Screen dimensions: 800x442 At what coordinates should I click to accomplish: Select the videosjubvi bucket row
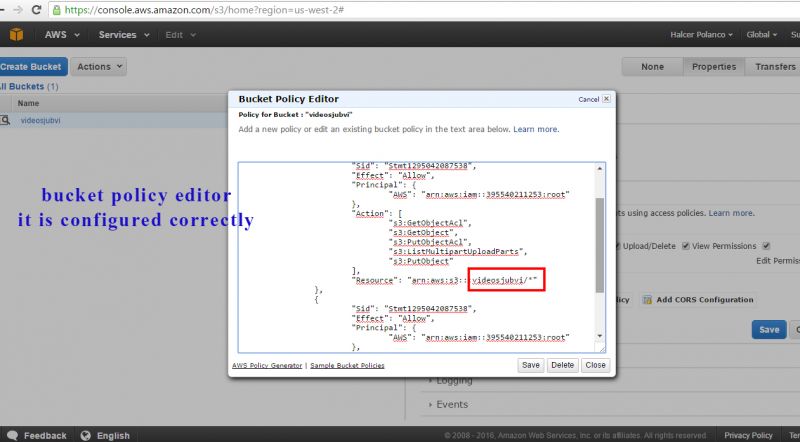[114, 120]
